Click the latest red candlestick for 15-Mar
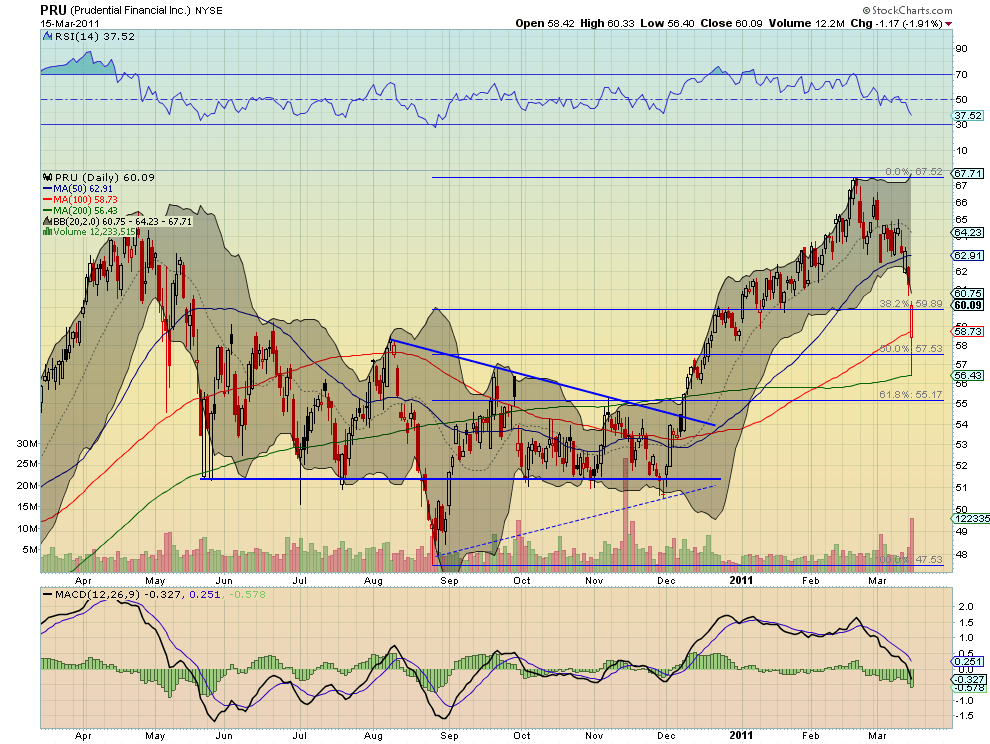The height and width of the screenshot is (744, 990). pyautogui.click(x=912, y=319)
